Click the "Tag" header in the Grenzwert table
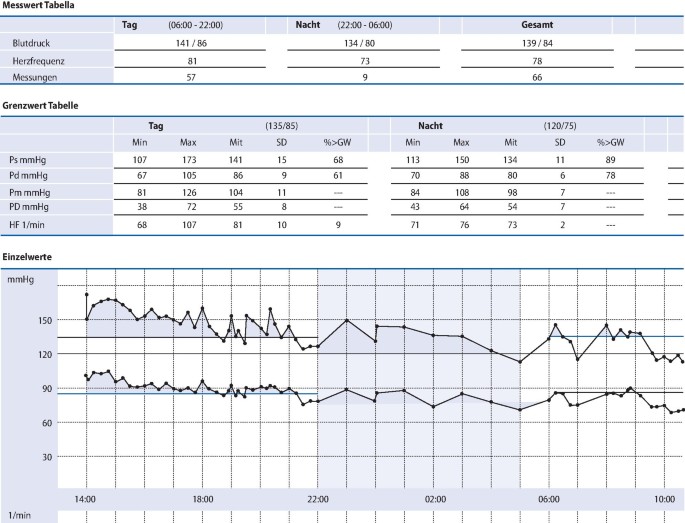The width and height of the screenshot is (685, 523). click(156, 126)
